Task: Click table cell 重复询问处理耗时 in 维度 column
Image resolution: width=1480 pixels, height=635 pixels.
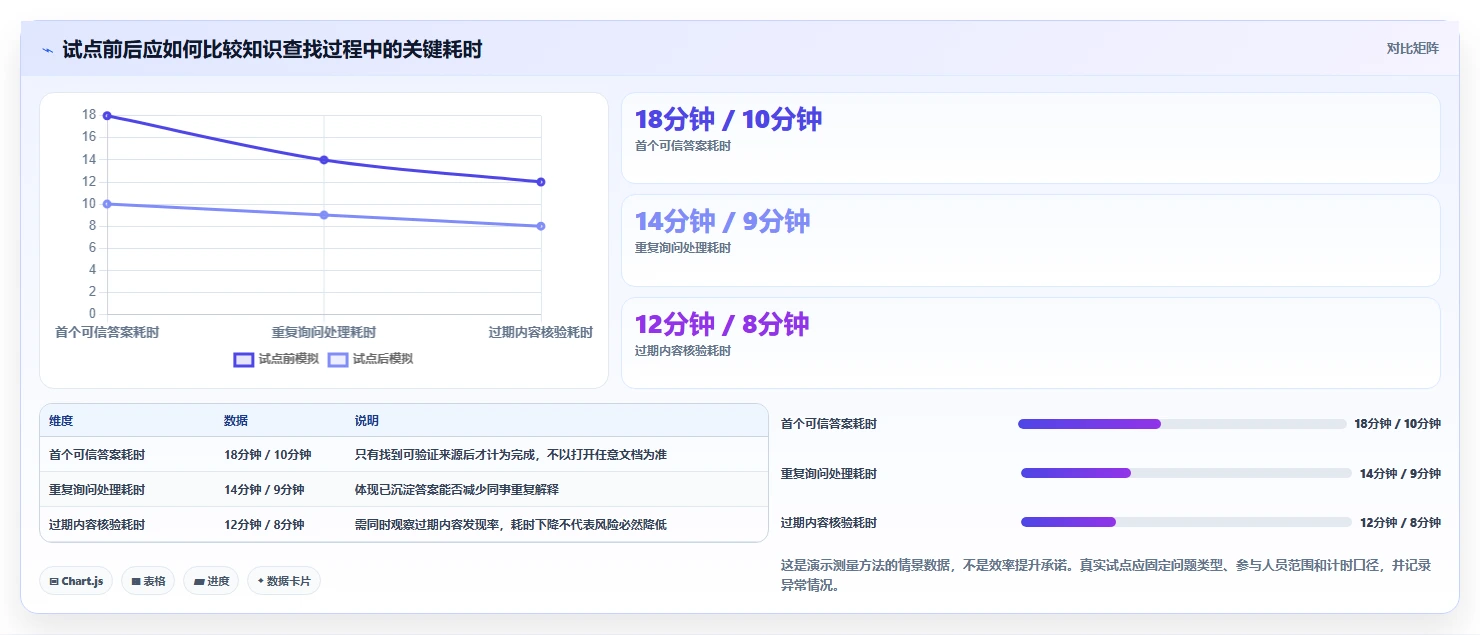Action: pyautogui.click(x=97, y=490)
